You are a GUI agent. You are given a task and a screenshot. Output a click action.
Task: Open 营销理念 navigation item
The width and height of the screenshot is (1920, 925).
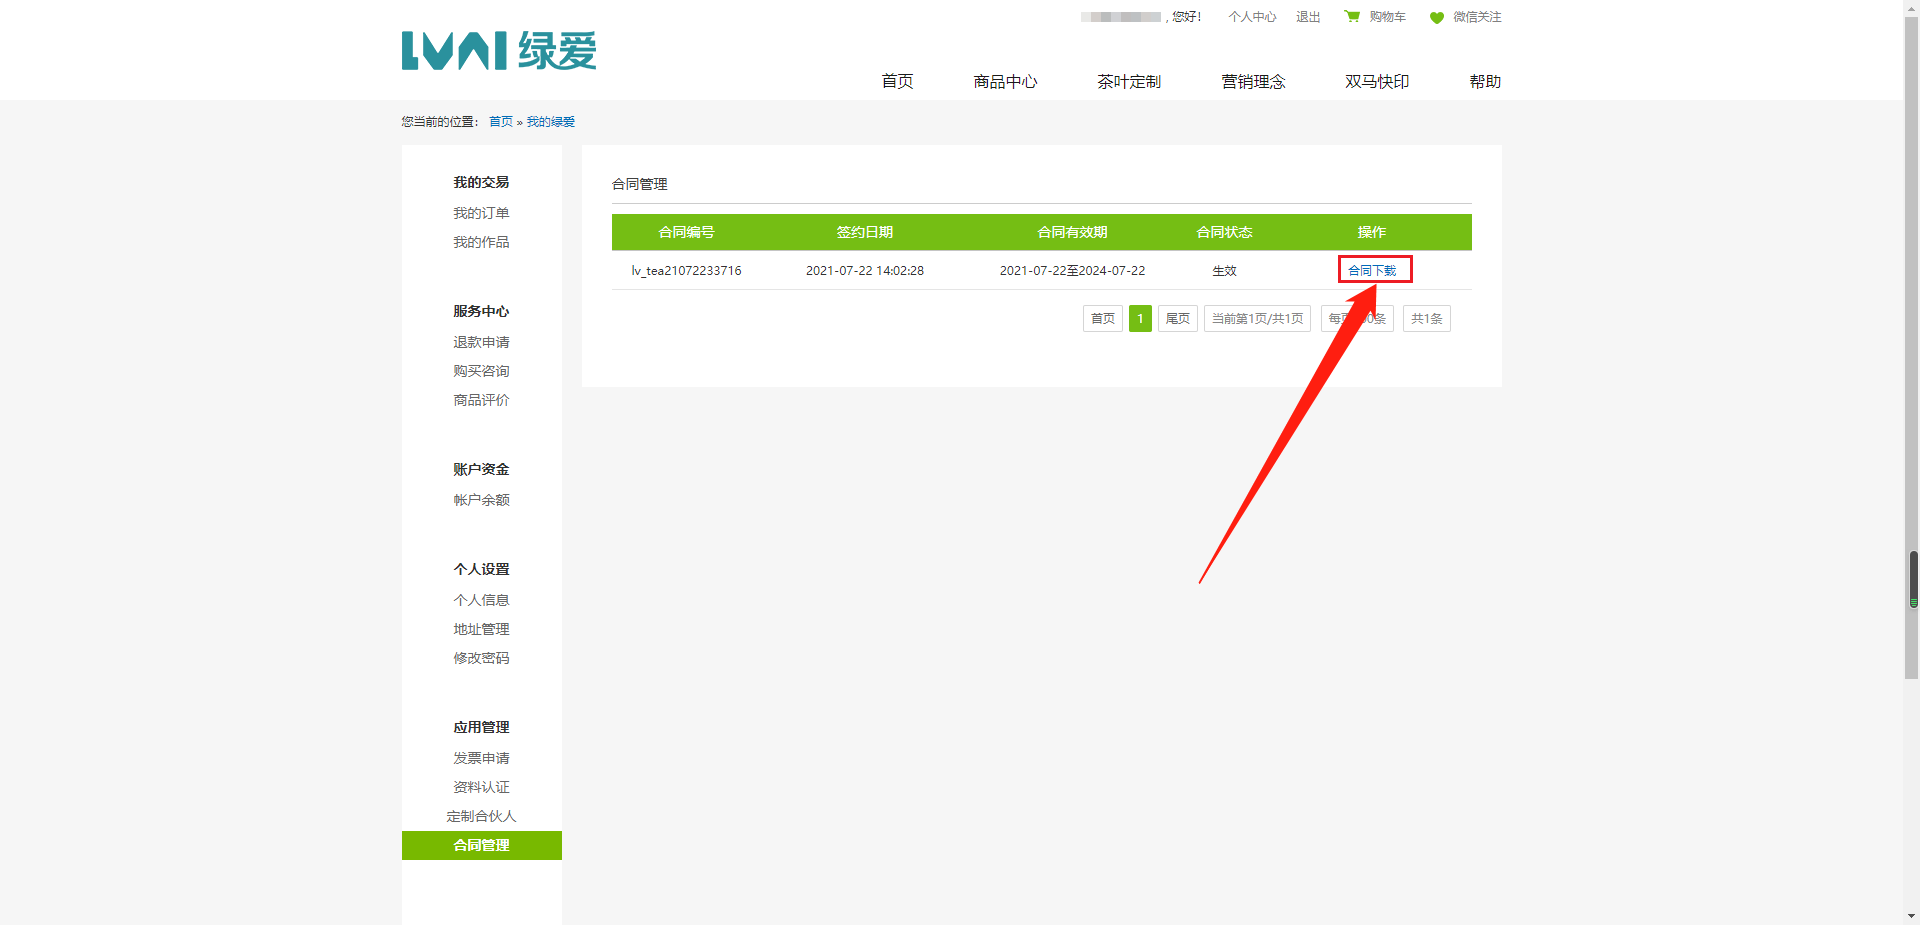click(x=1253, y=82)
